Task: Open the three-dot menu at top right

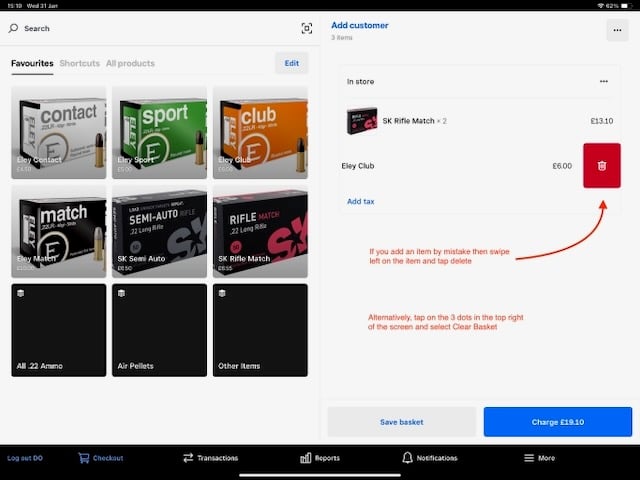Action: point(615,30)
